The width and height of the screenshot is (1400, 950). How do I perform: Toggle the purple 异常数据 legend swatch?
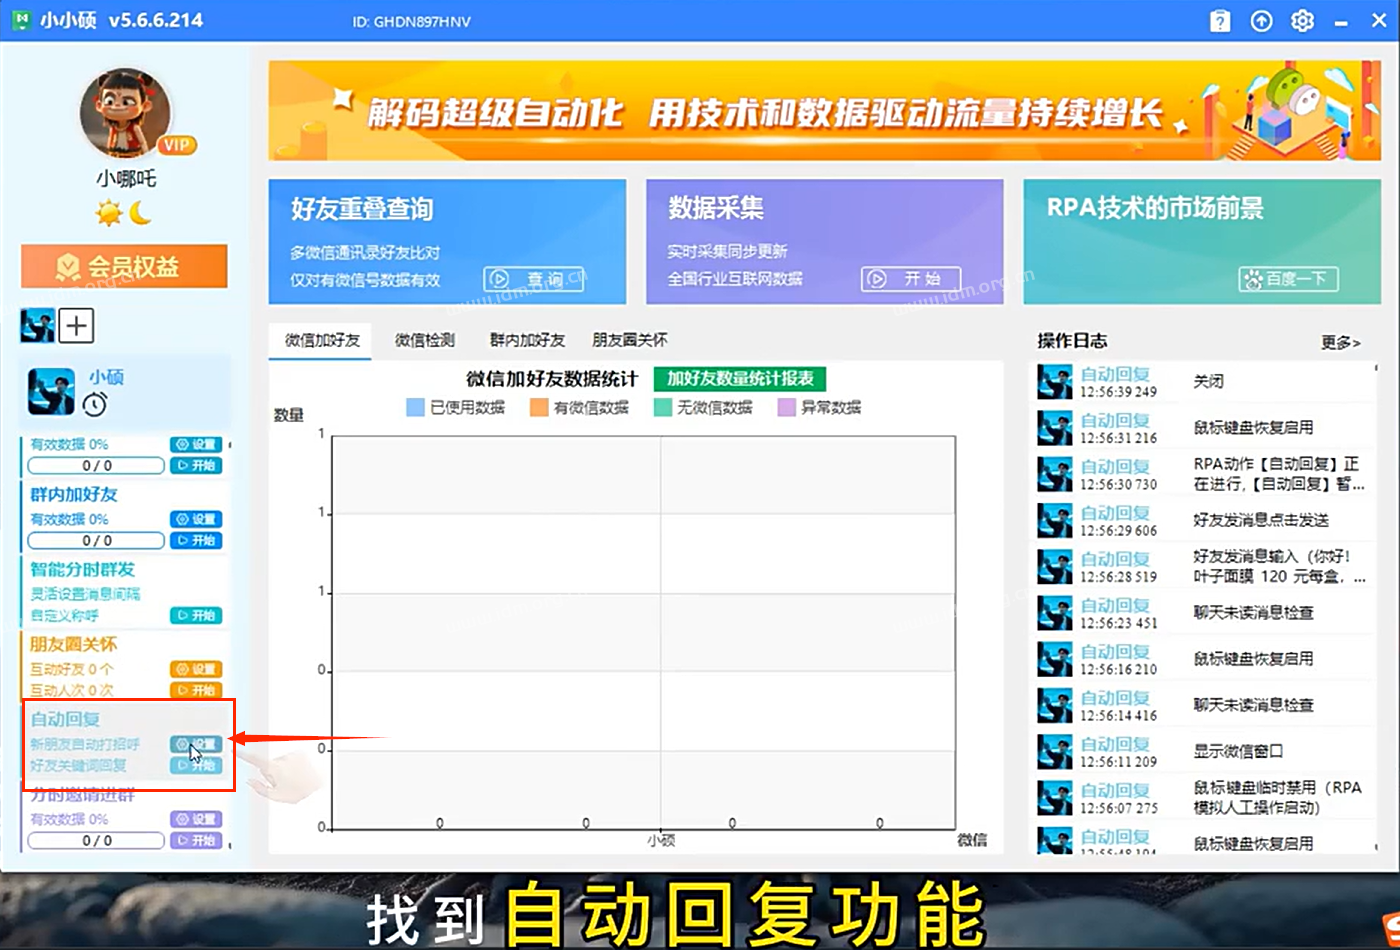(786, 407)
